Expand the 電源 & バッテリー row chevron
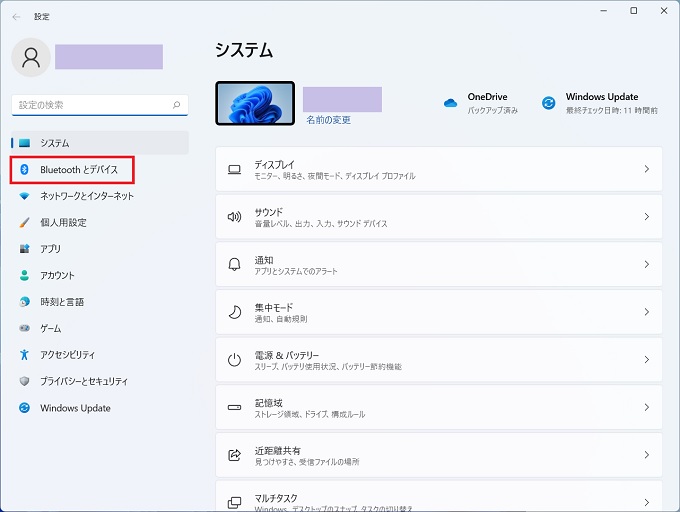 pyautogui.click(x=647, y=360)
